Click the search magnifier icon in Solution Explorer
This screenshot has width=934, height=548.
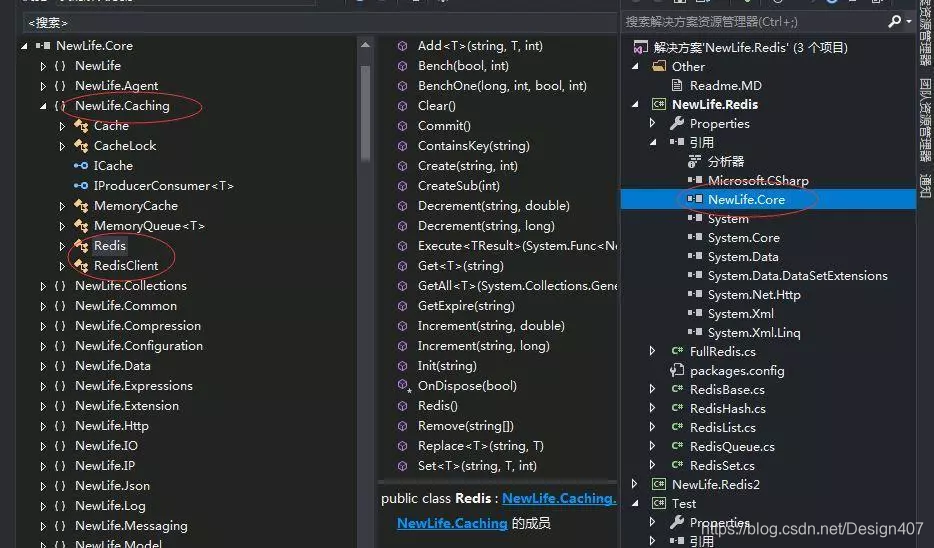click(x=894, y=21)
